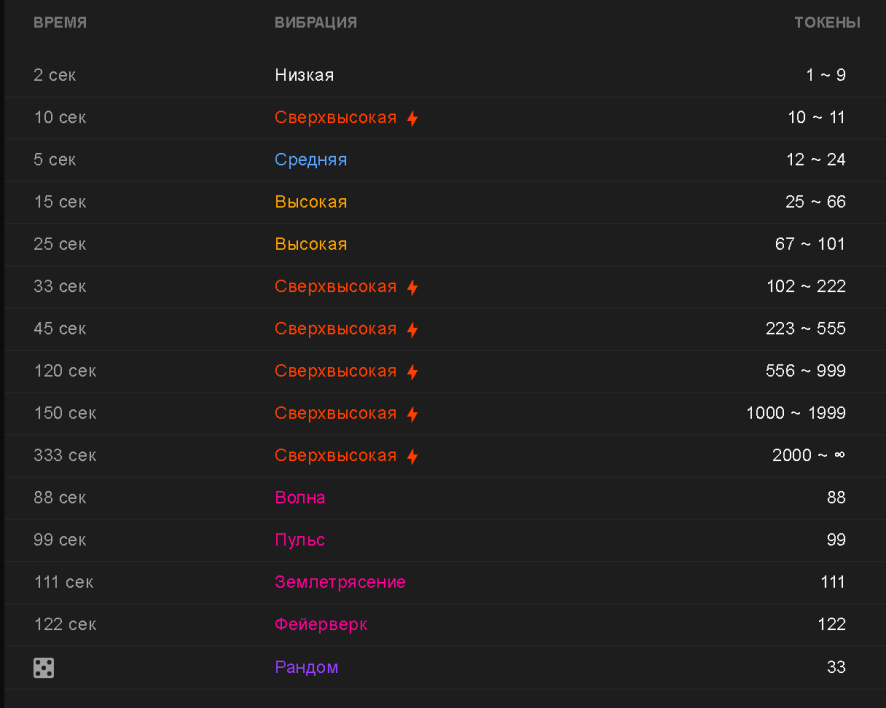Click the ВИБРАЦИЯ column header
This screenshot has width=886, height=708.
point(316,23)
